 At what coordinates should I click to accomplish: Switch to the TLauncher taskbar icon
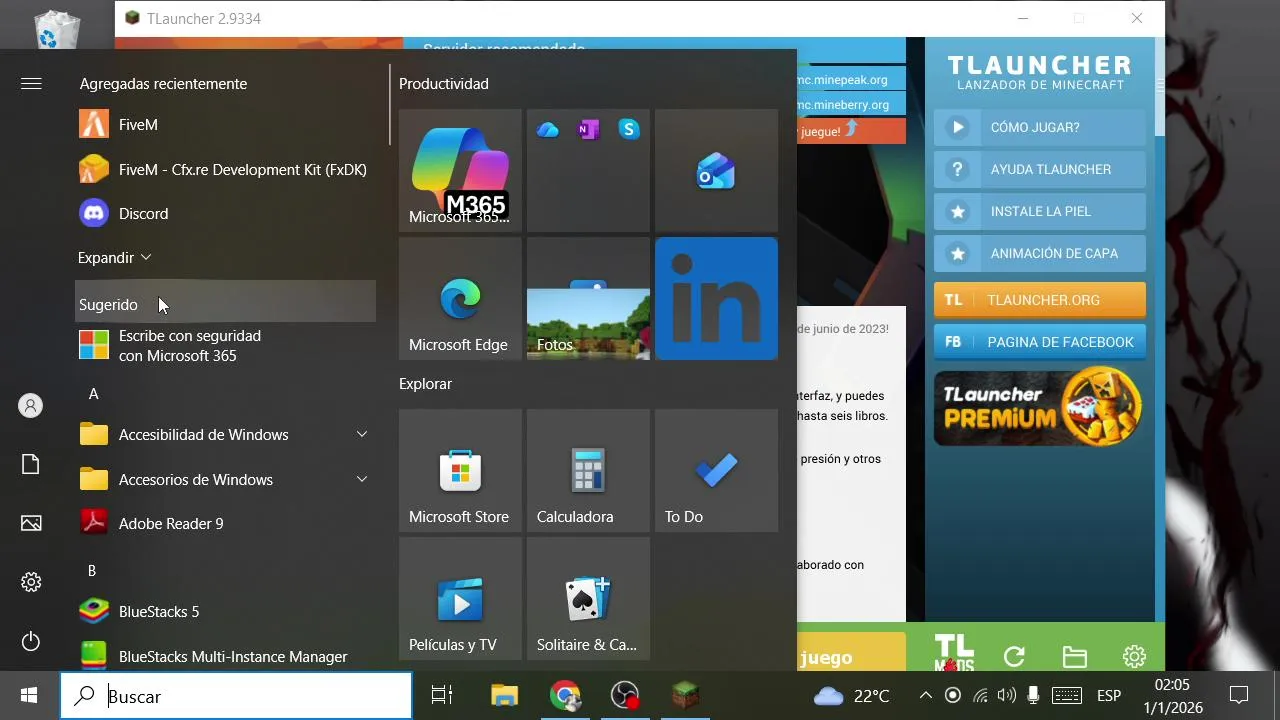tap(685, 696)
